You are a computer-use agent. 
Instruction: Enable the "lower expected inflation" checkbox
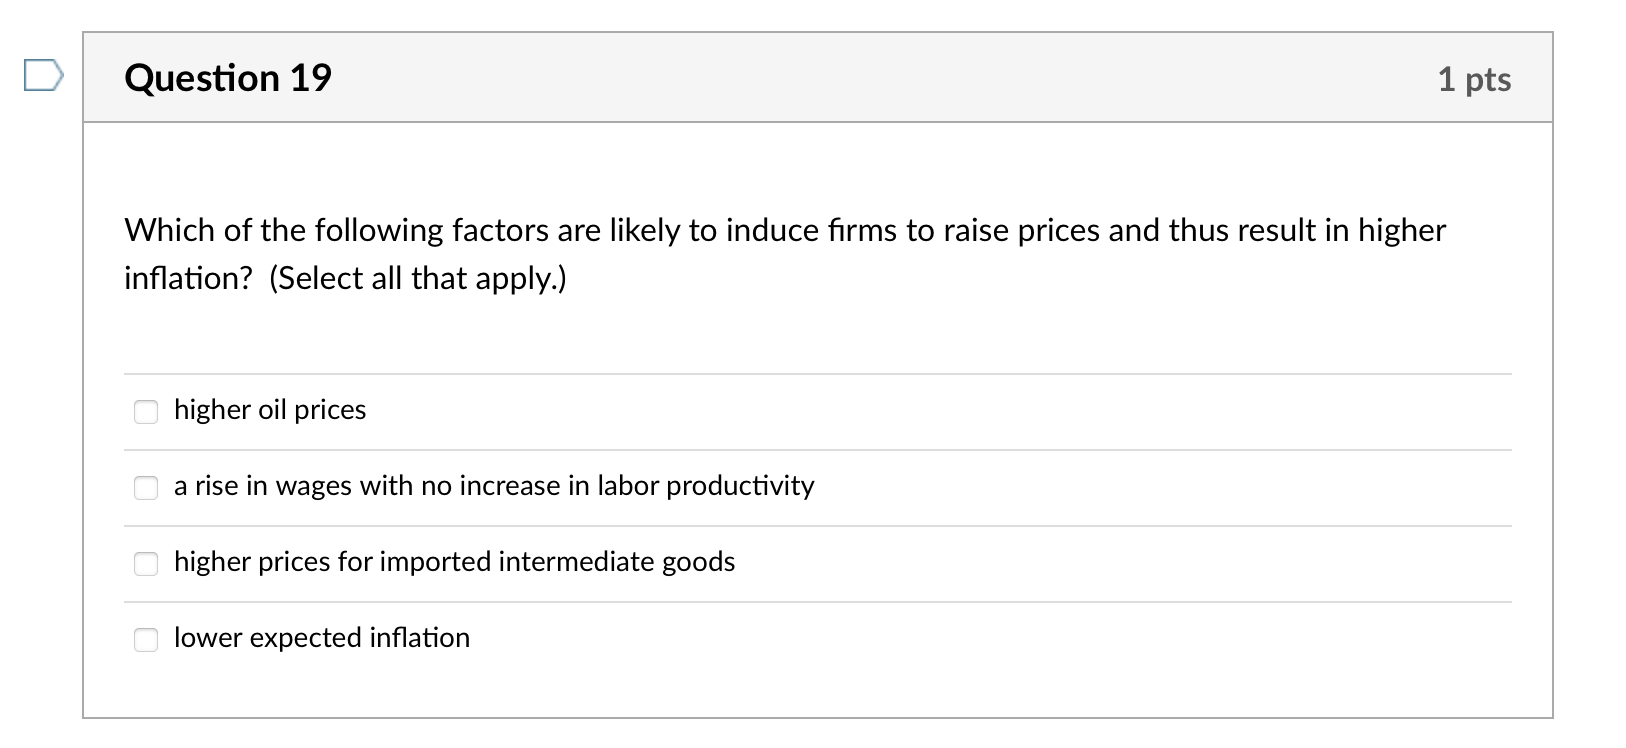tap(146, 639)
